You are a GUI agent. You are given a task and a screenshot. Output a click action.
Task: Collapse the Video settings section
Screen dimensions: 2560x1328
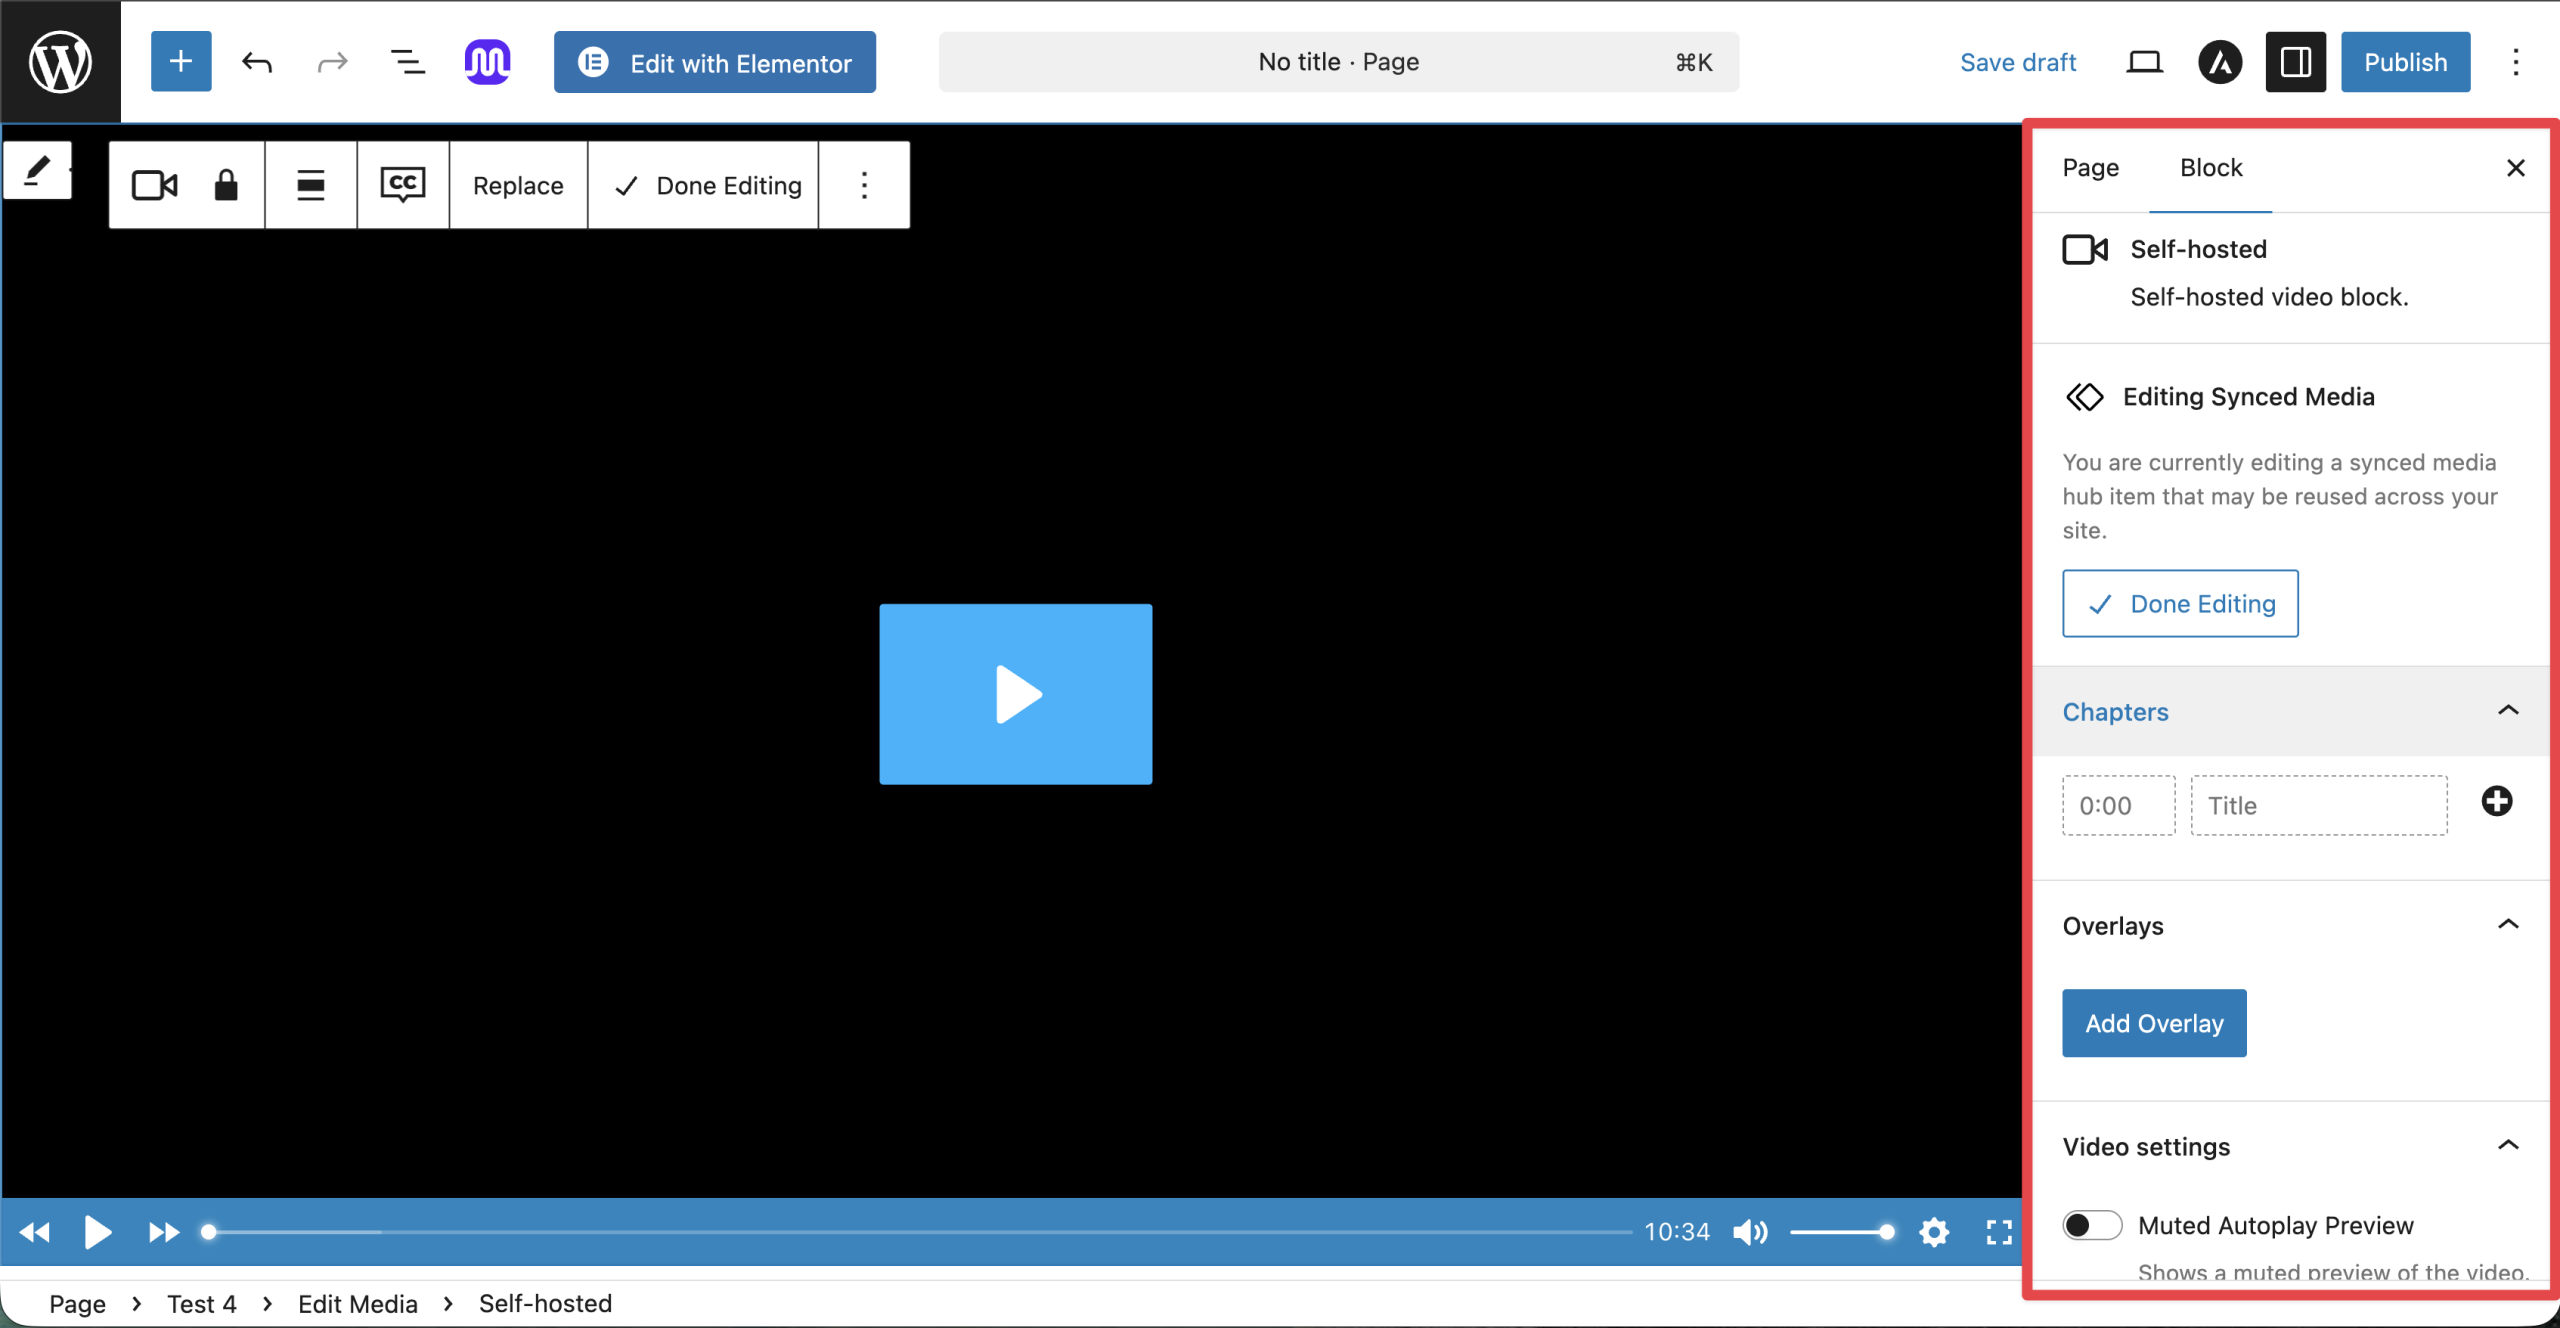[x=2509, y=1145]
